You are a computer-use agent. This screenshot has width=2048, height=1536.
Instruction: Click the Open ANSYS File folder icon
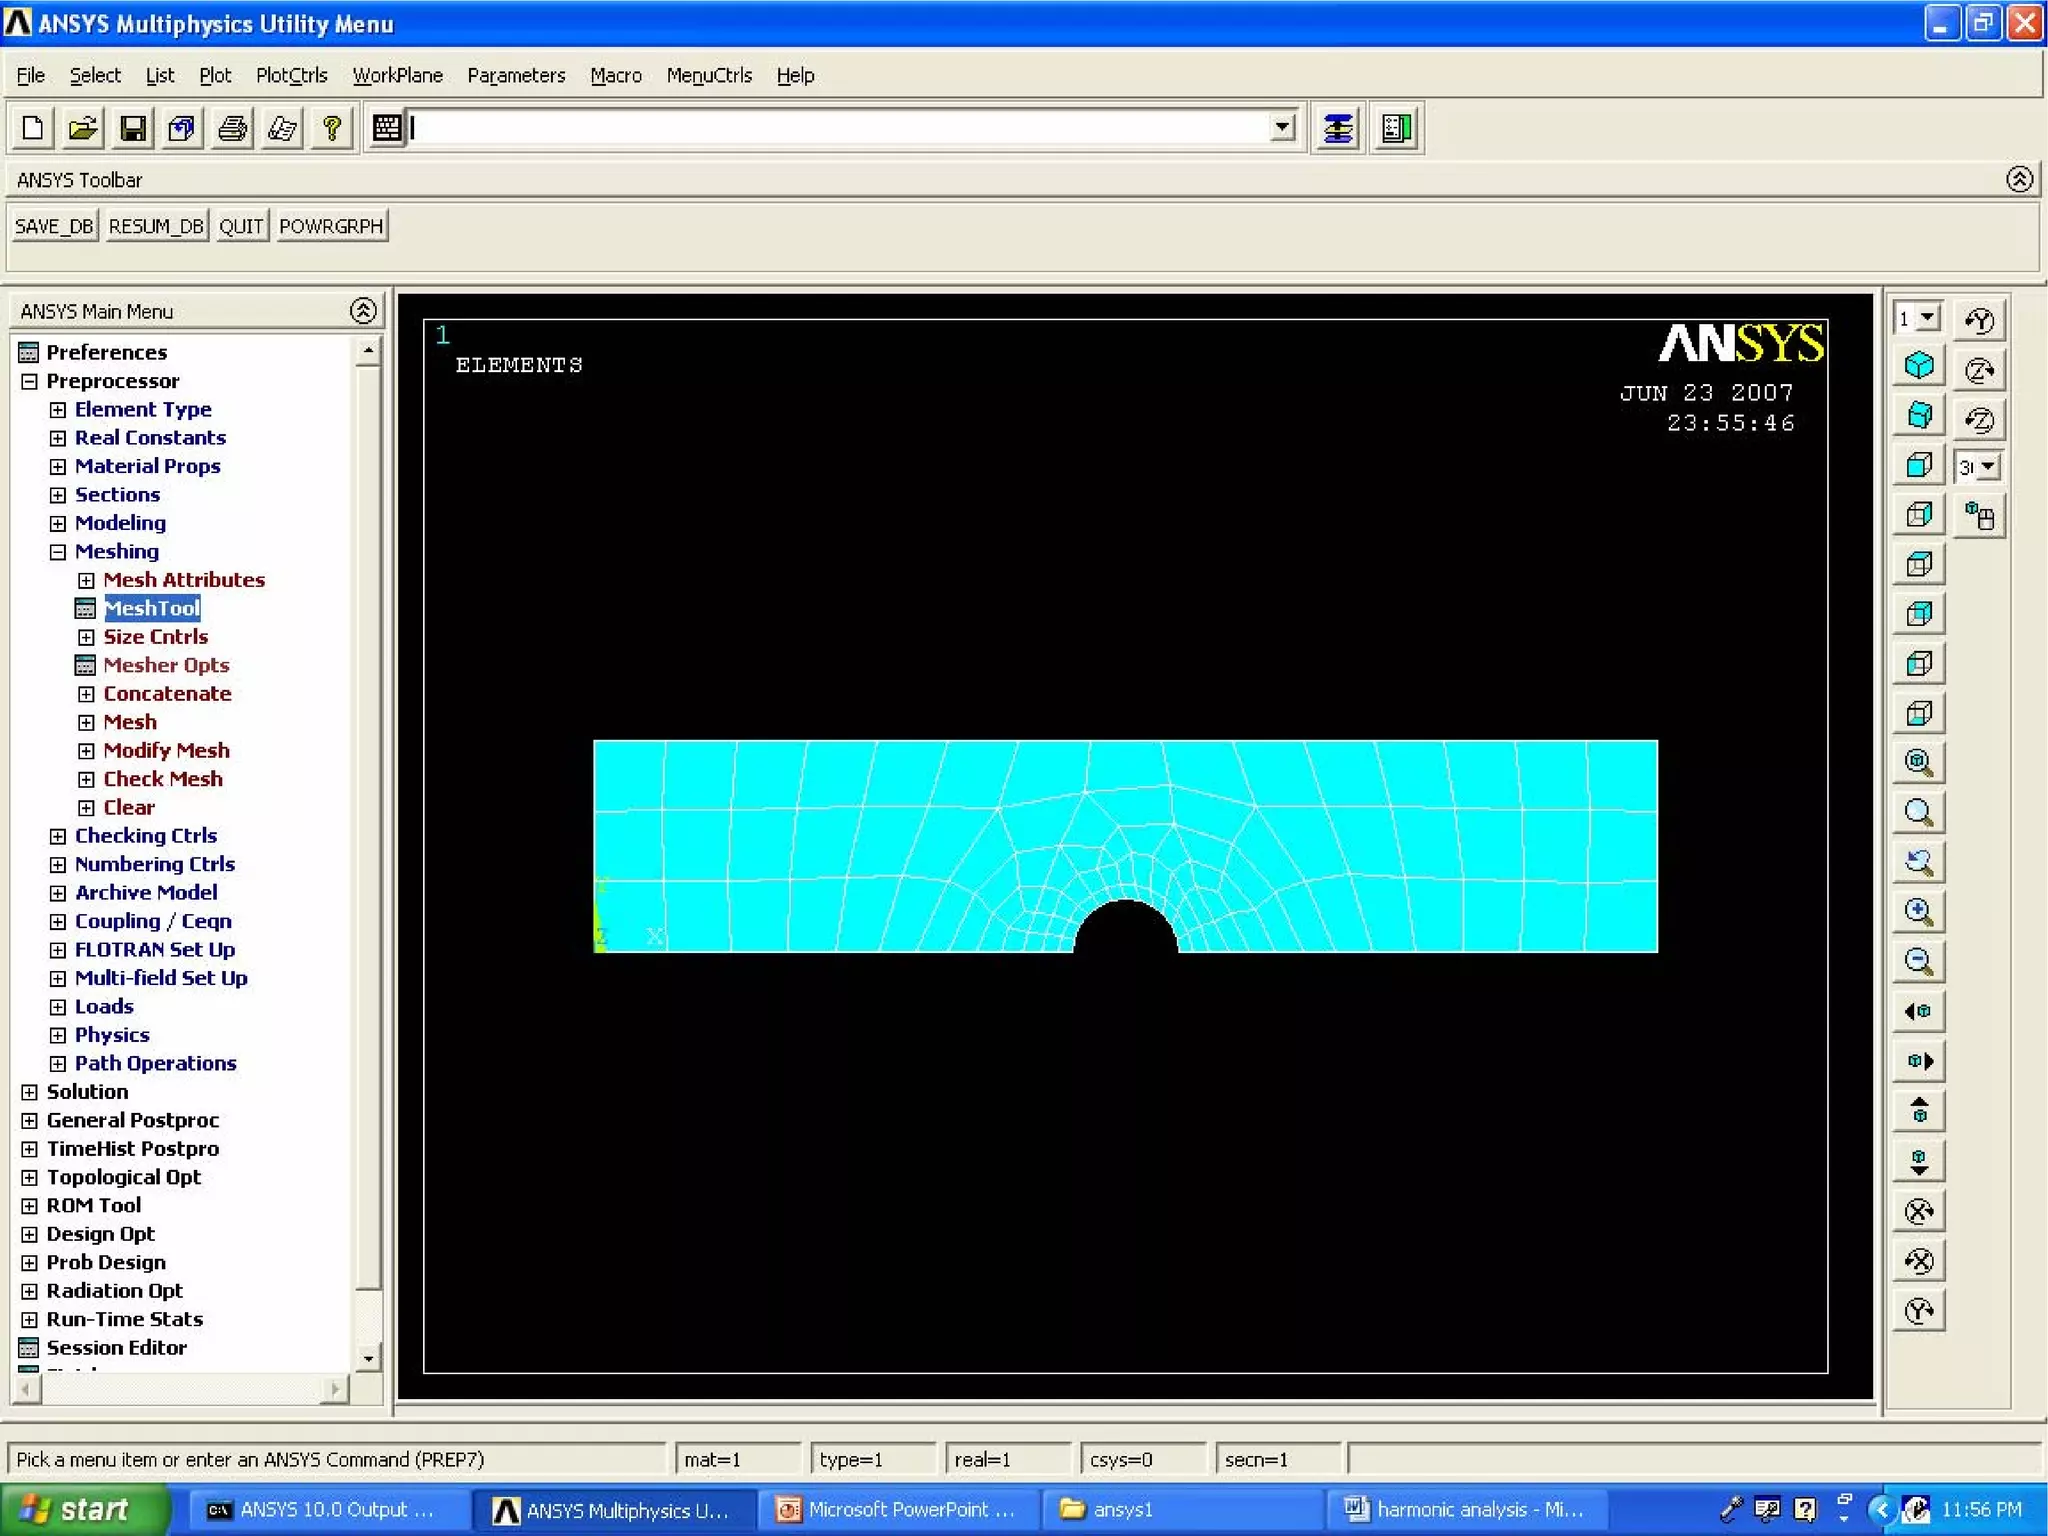pos(83,128)
